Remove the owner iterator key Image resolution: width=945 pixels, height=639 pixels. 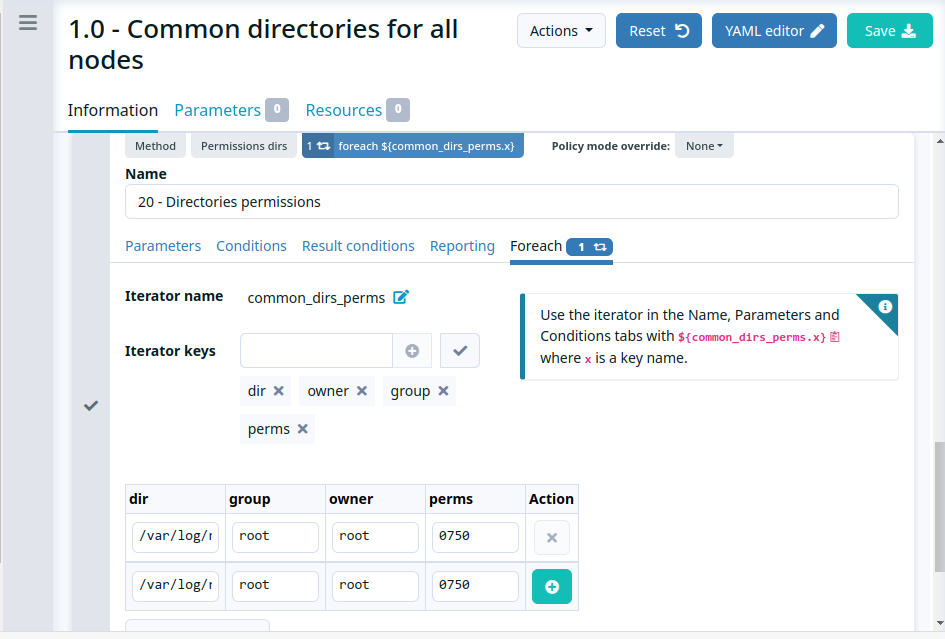click(362, 391)
